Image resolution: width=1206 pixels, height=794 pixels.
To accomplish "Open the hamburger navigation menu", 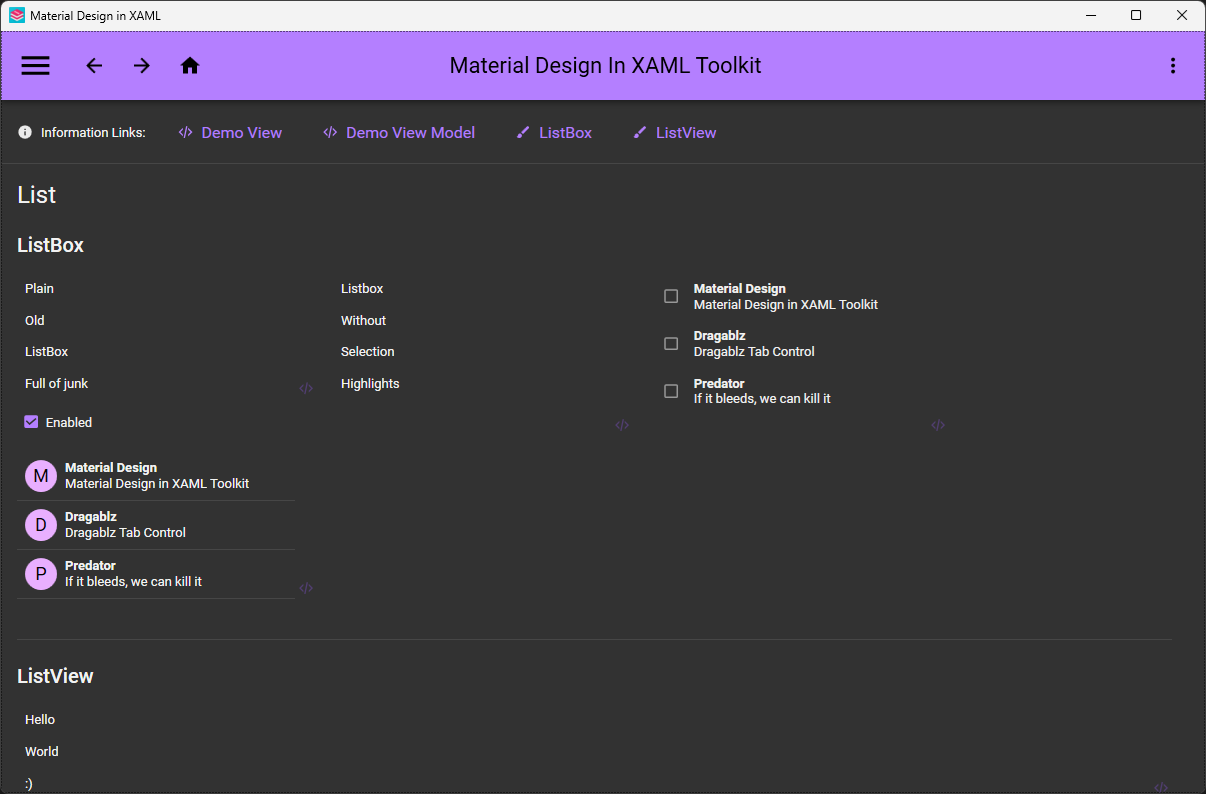I will [36, 66].
